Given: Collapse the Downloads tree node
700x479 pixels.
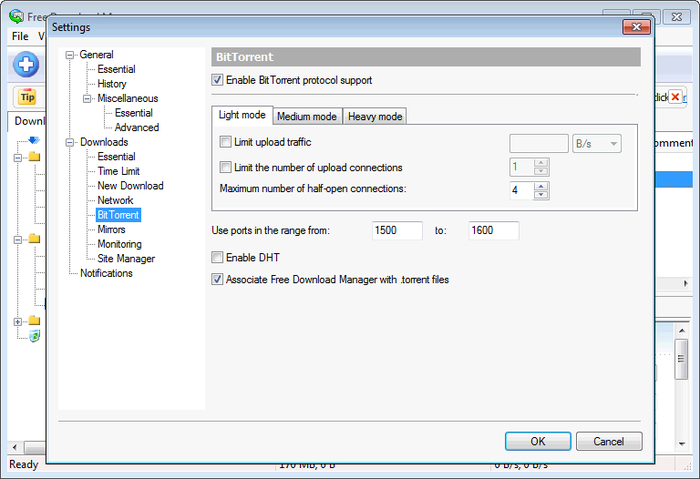Looking at the screenshot, I should coord(70,142).
